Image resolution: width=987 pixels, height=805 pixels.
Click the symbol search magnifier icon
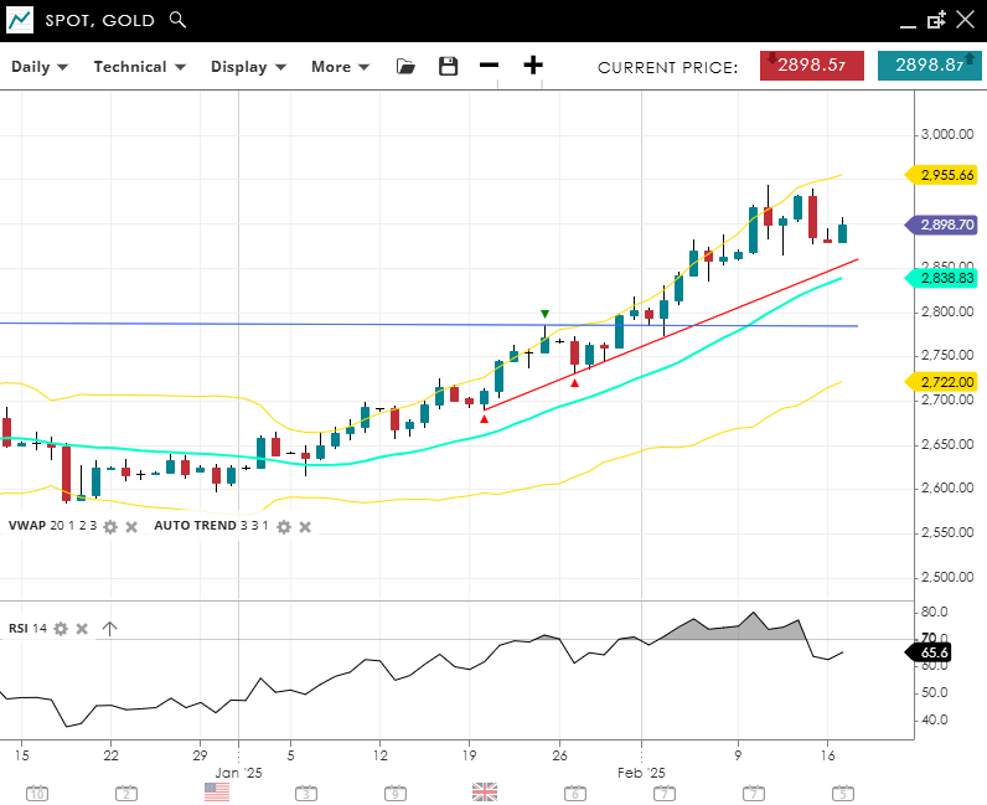177,20
